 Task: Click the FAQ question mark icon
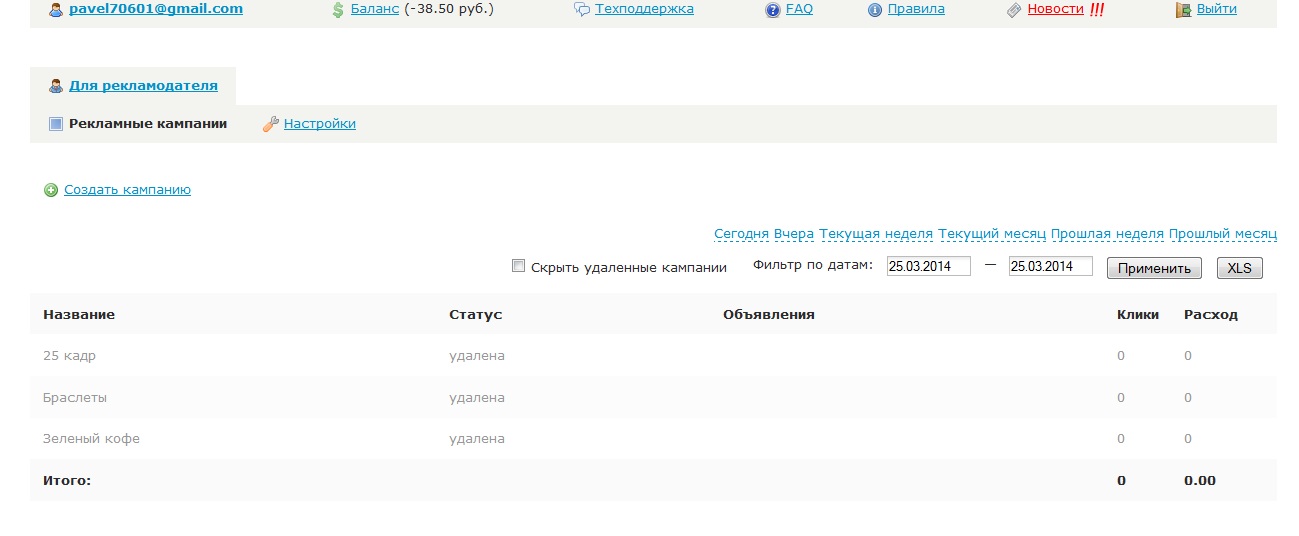click(773, 10)
